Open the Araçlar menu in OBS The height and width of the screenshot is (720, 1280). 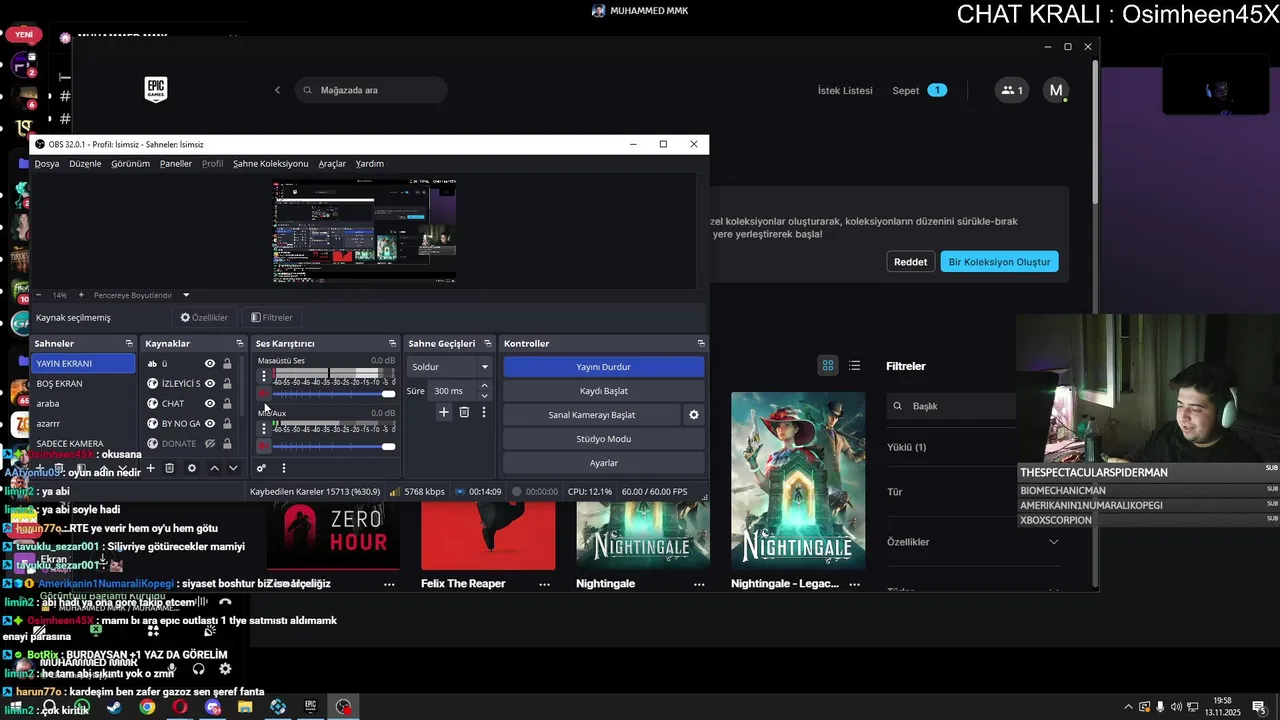pos(332,163)
